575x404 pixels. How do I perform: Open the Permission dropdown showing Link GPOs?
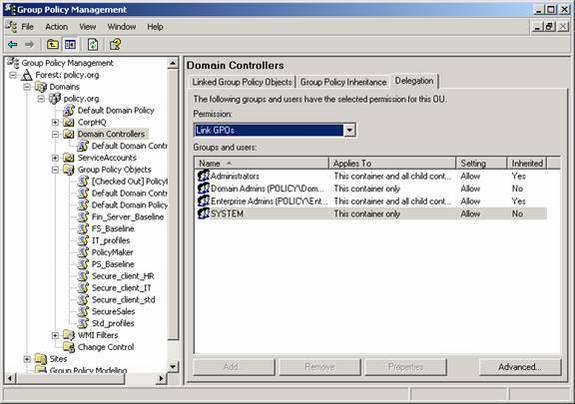(x=275, y=130)
